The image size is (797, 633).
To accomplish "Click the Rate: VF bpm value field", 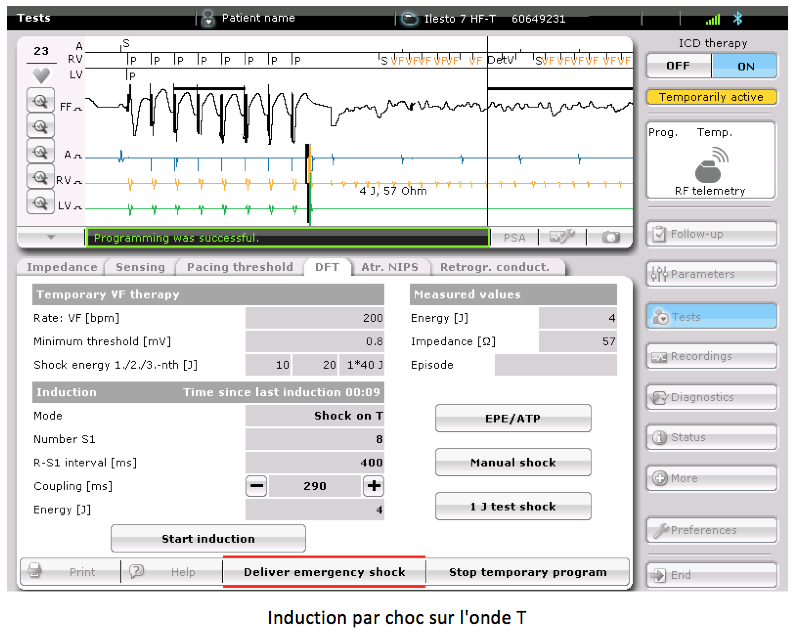I will [x=314, y=318].
